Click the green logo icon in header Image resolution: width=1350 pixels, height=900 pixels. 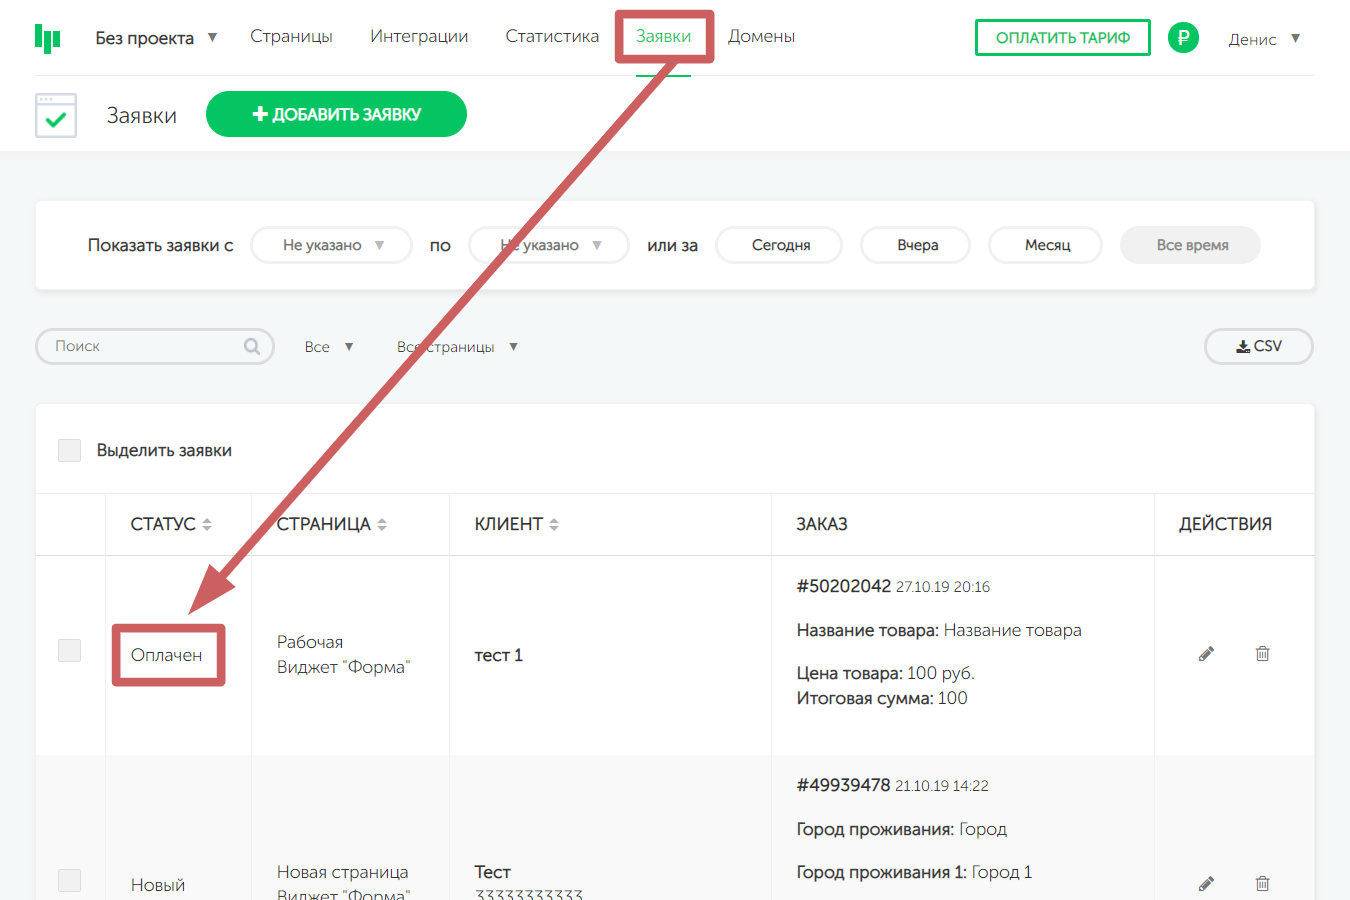47,38
